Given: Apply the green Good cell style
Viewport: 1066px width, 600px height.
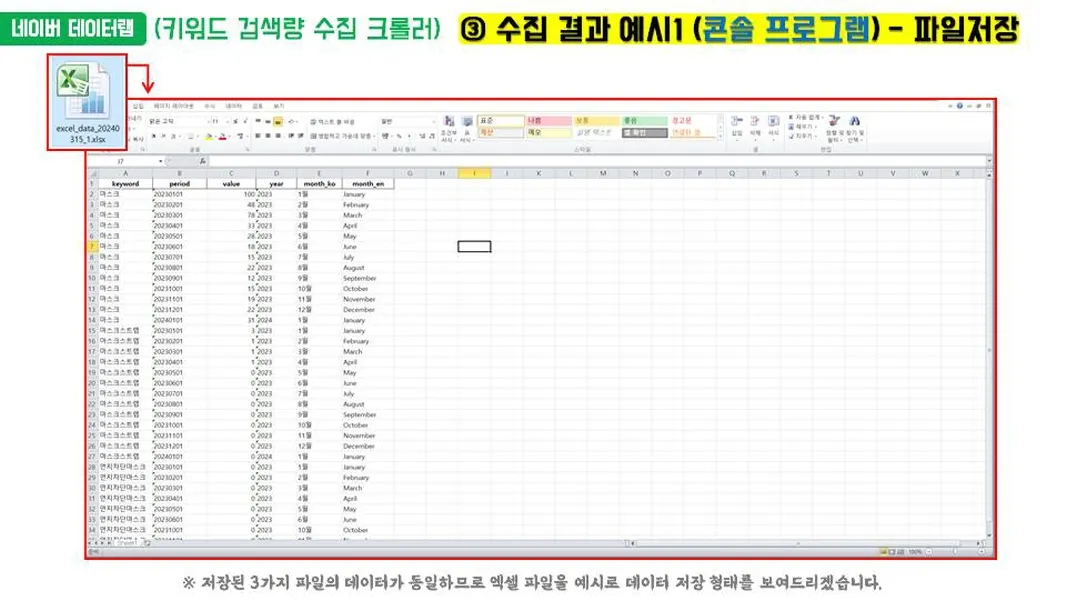Looking at the screenshot, I should [x=645, y=121].
